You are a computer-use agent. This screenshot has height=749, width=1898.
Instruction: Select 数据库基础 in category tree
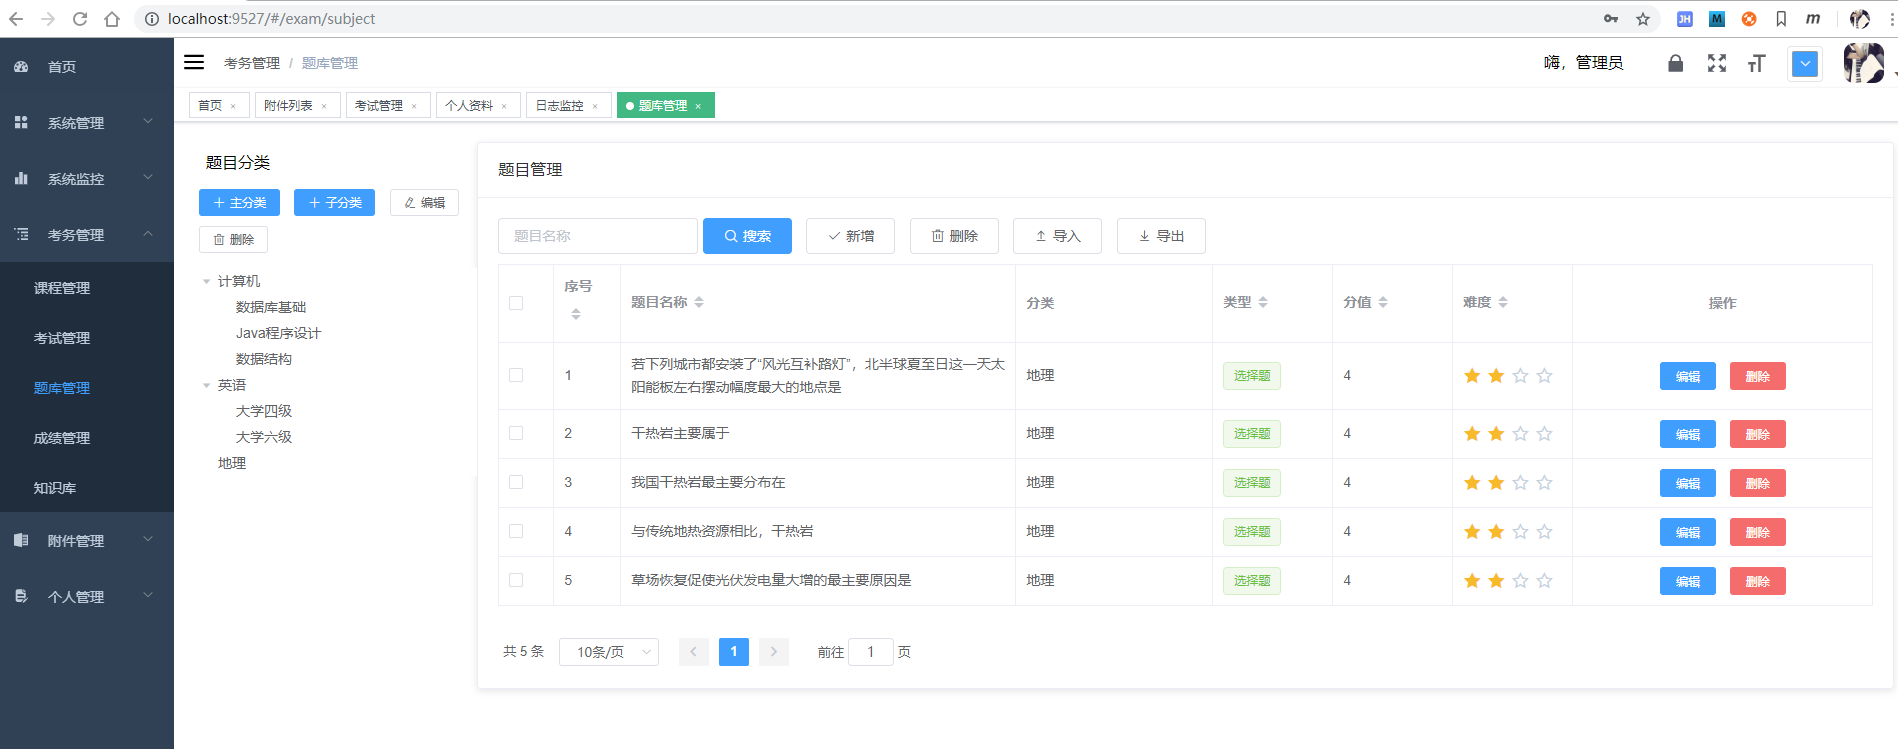coord(271,307)
